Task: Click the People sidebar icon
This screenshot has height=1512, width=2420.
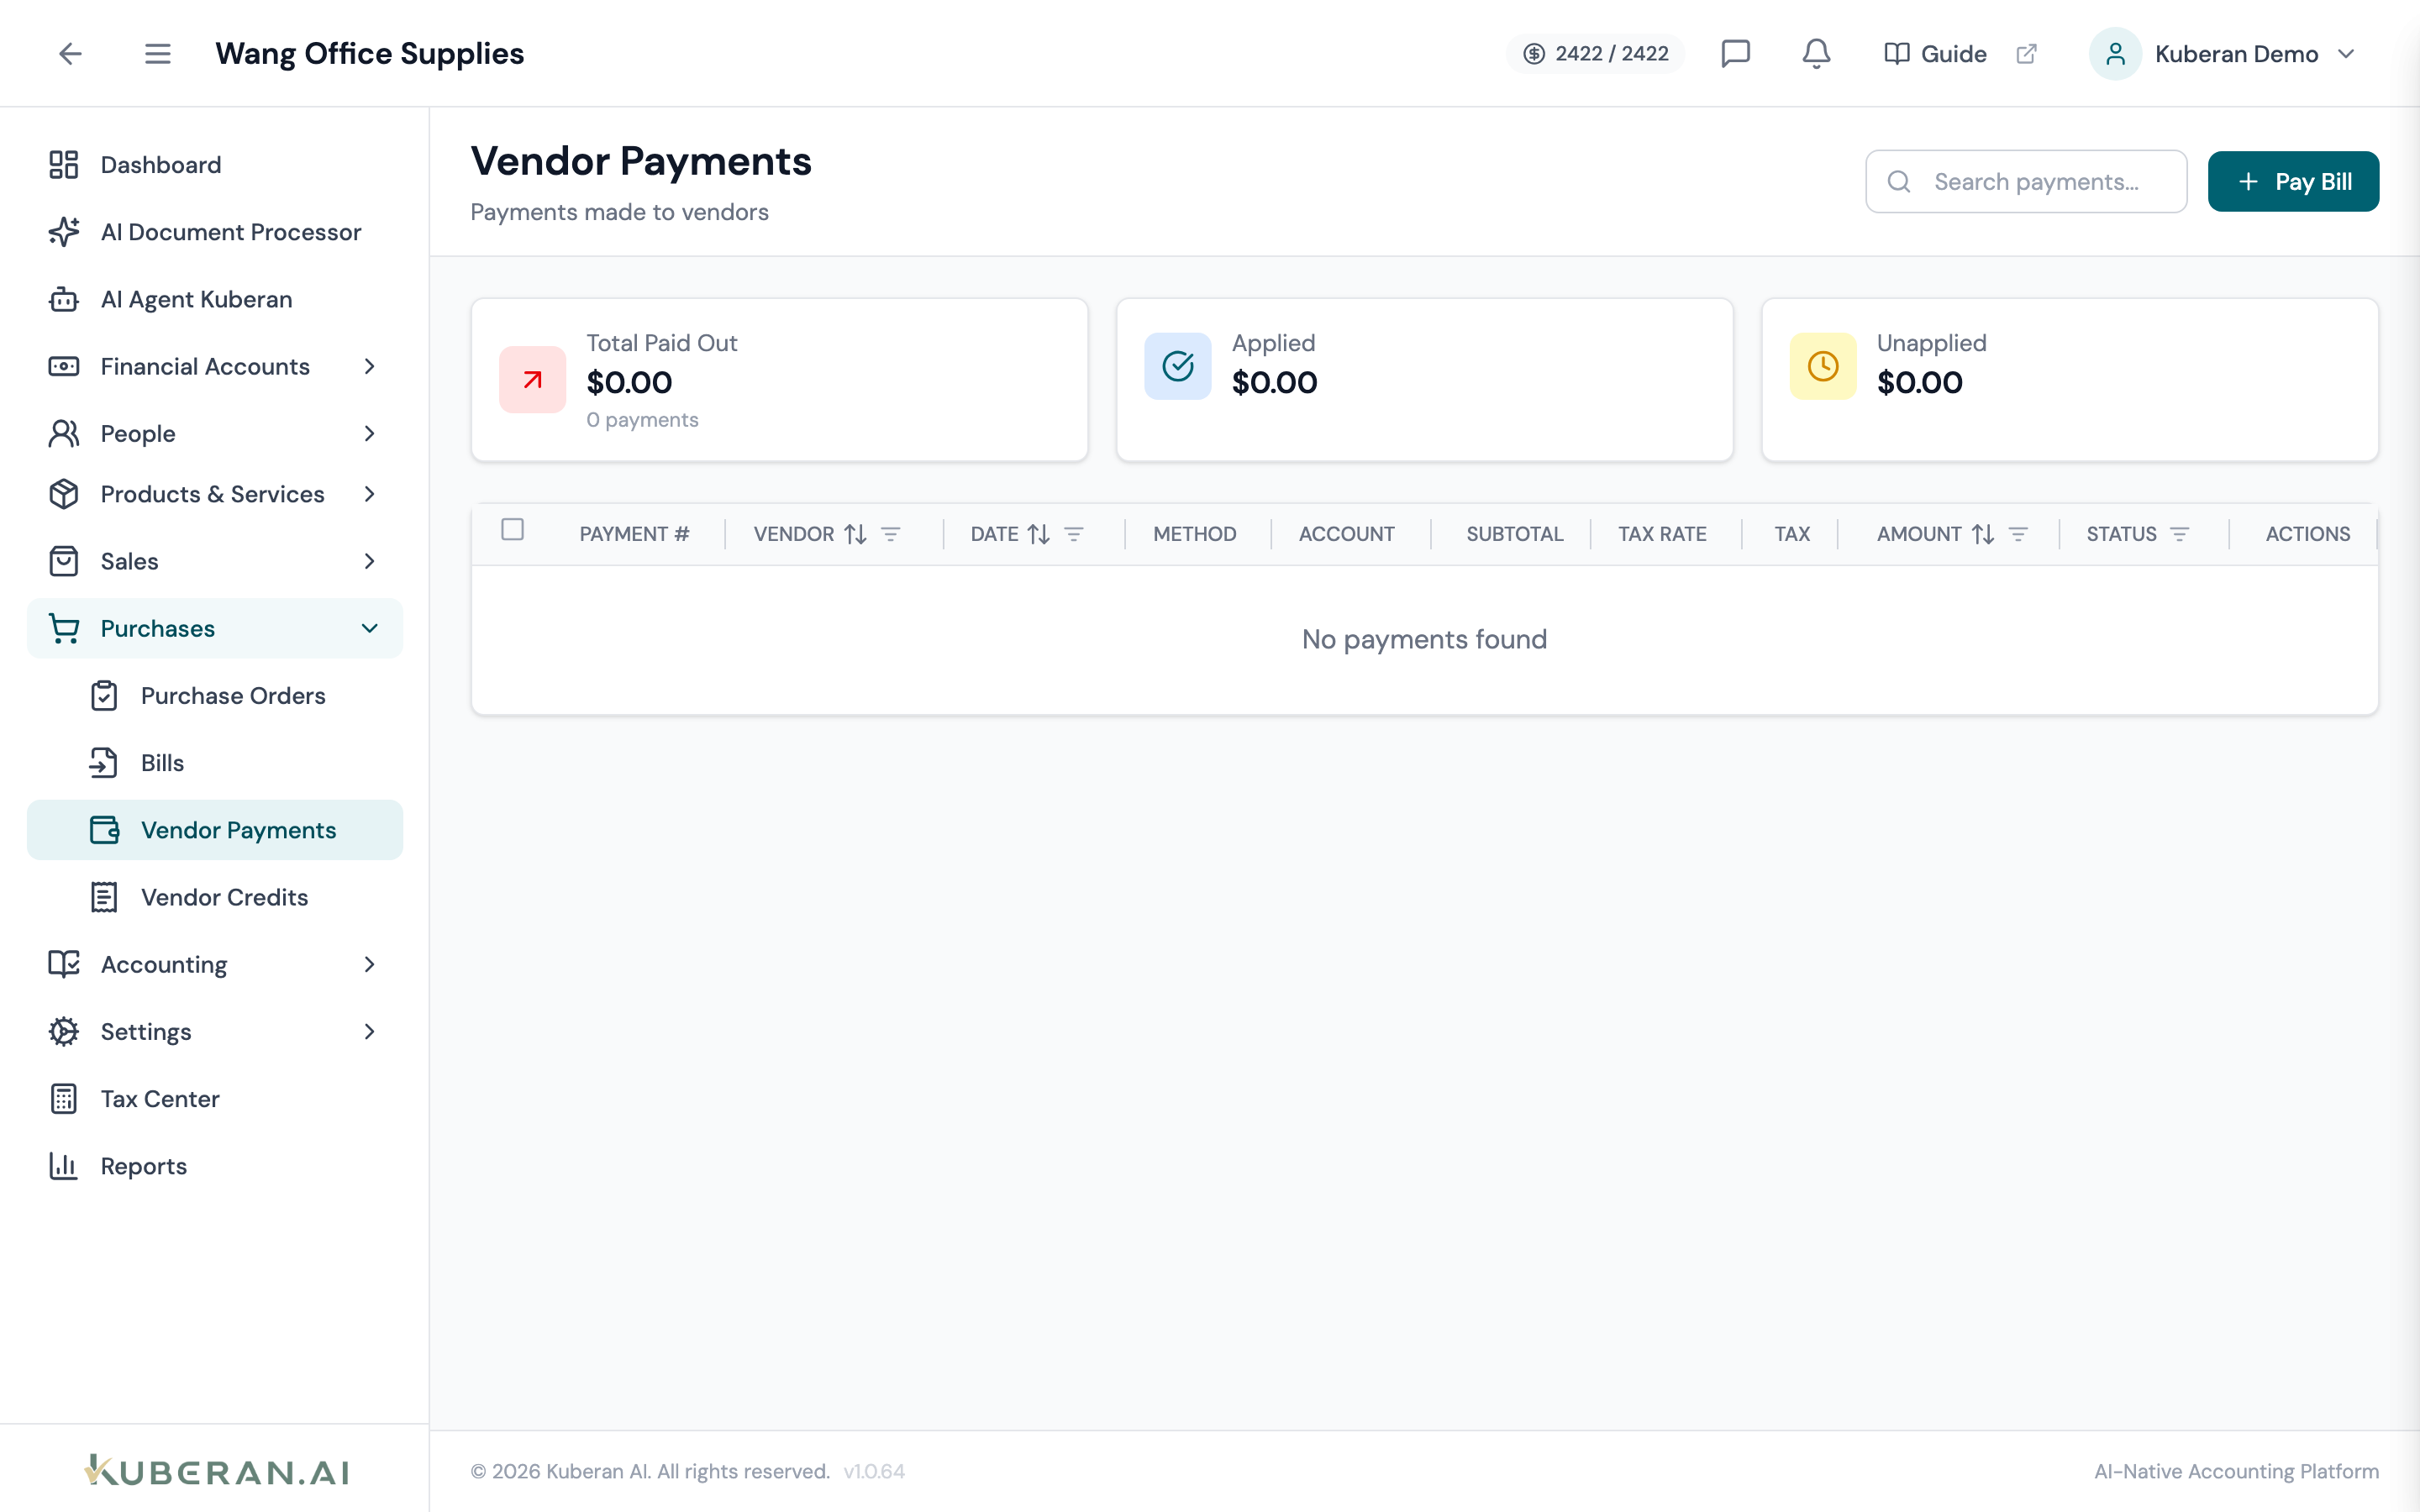Action: point(64,433)
